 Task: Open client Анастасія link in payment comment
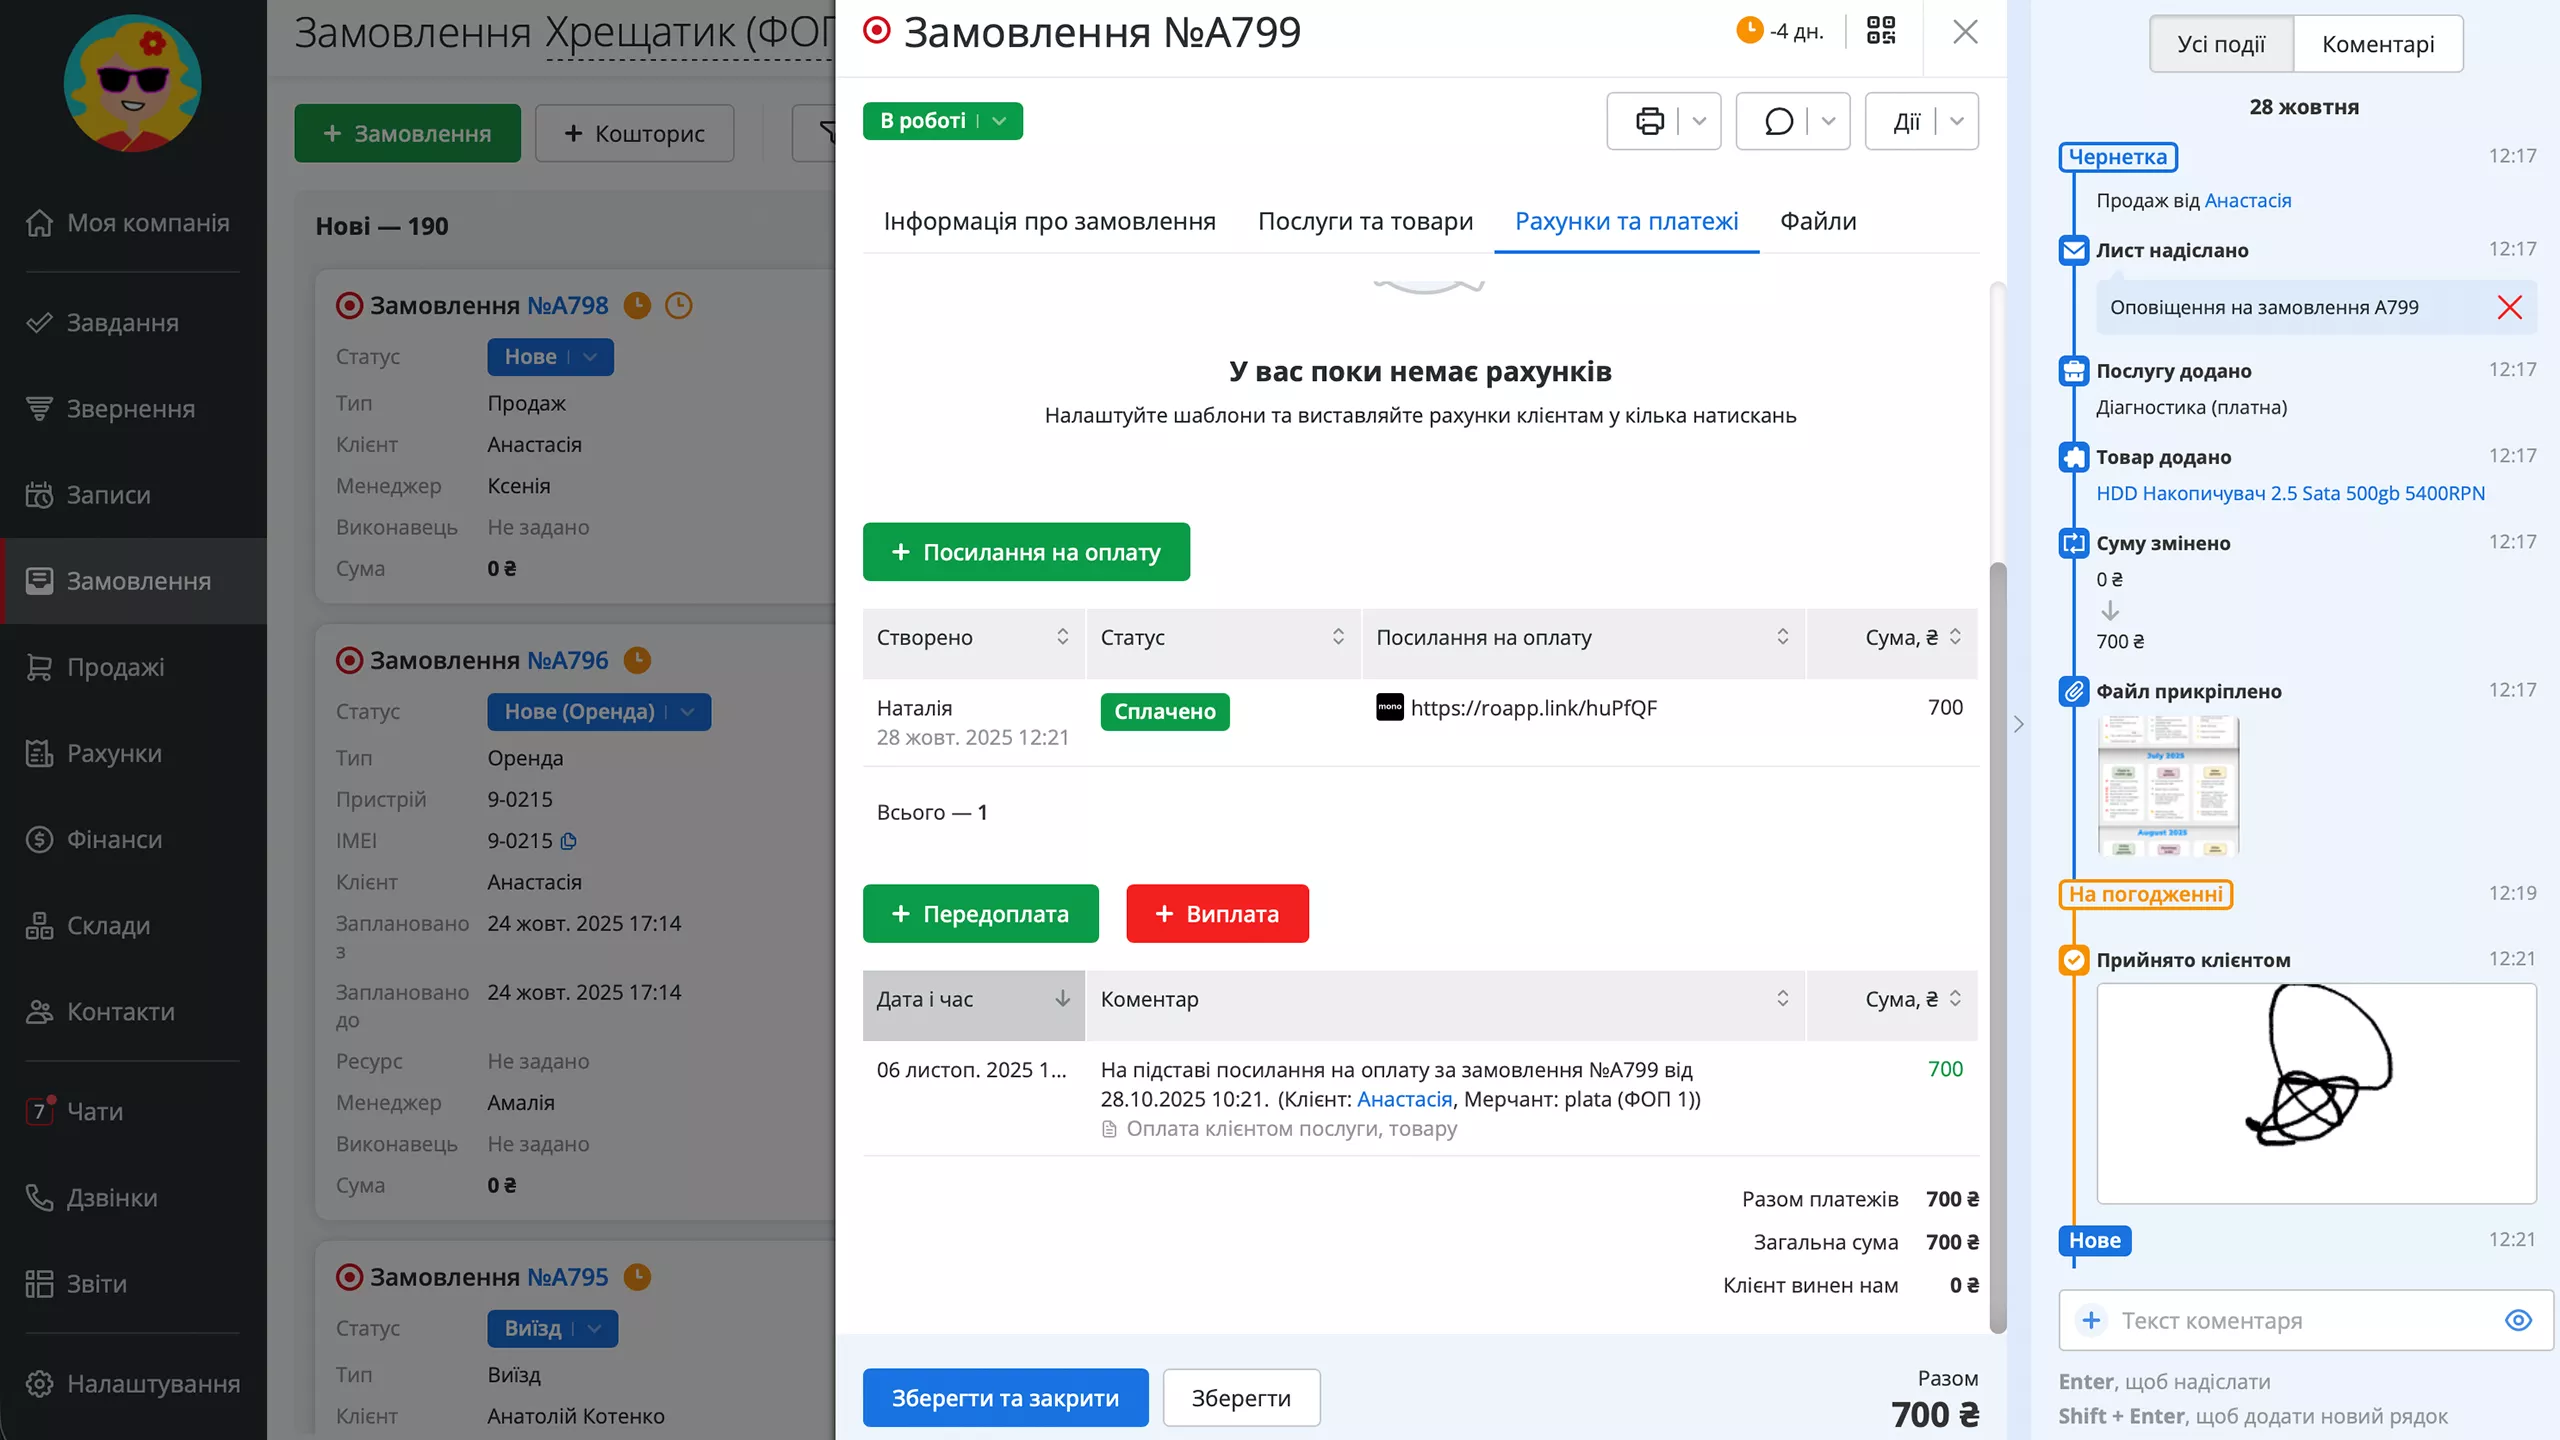(x=1404, y=1099)
